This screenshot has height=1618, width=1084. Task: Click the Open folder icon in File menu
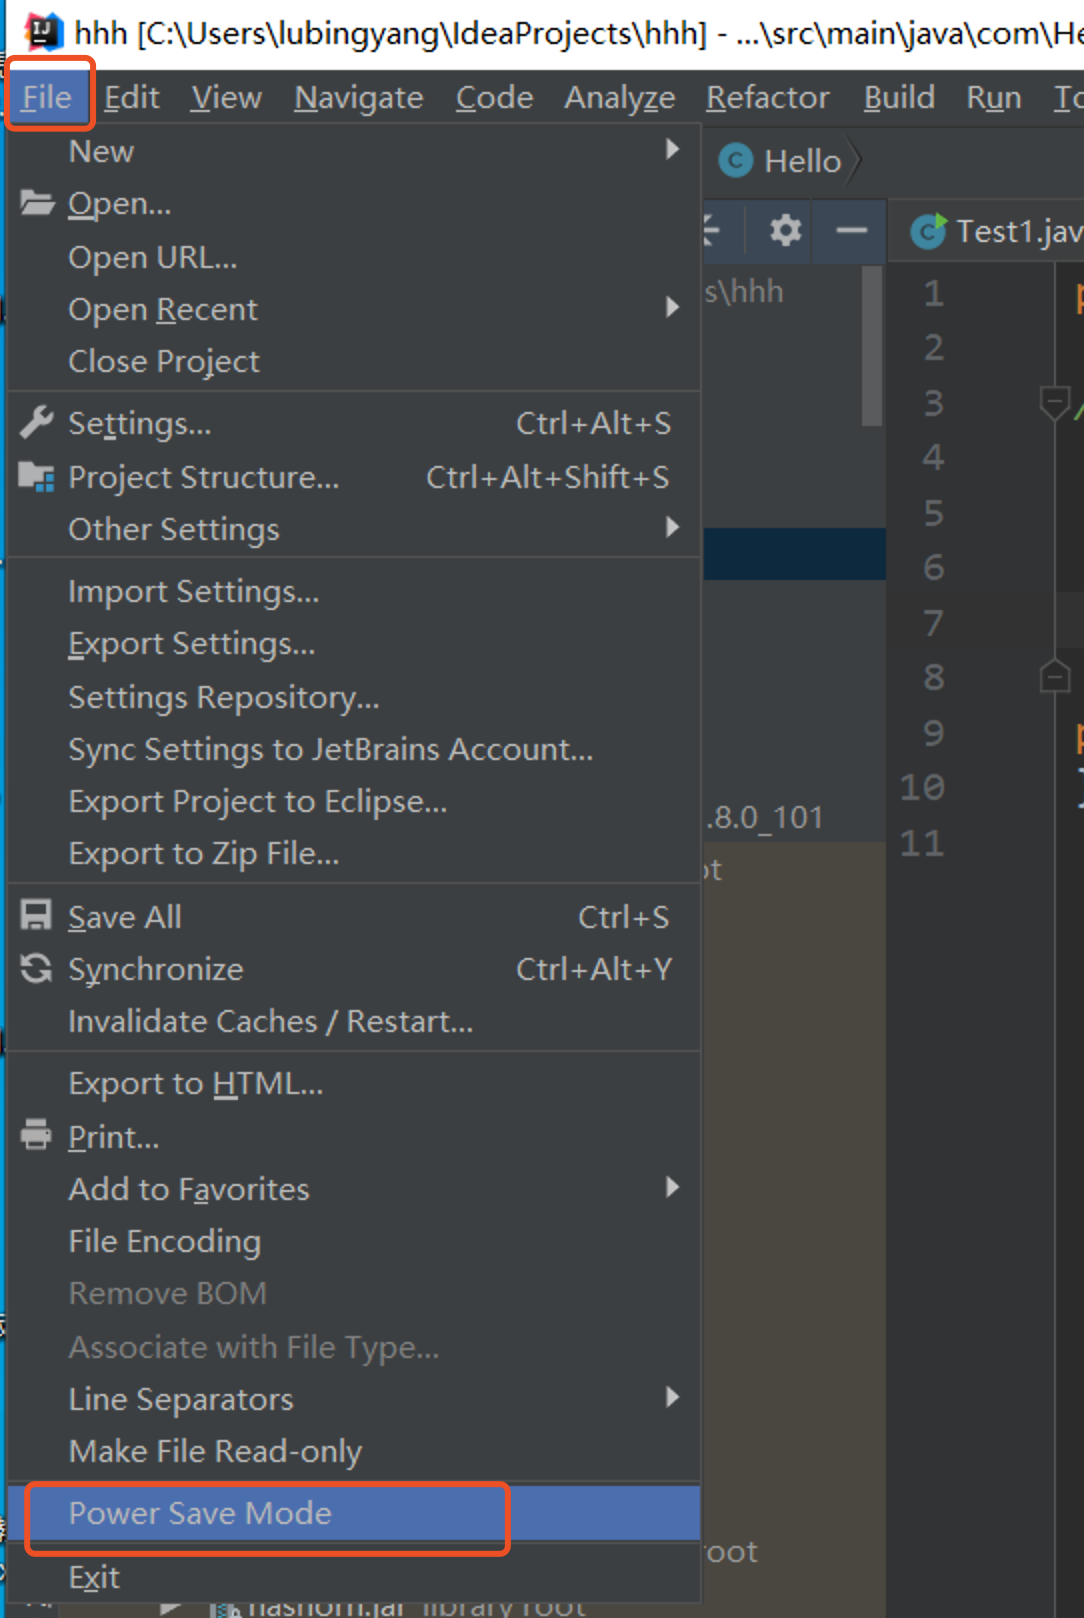coord(37,203)
